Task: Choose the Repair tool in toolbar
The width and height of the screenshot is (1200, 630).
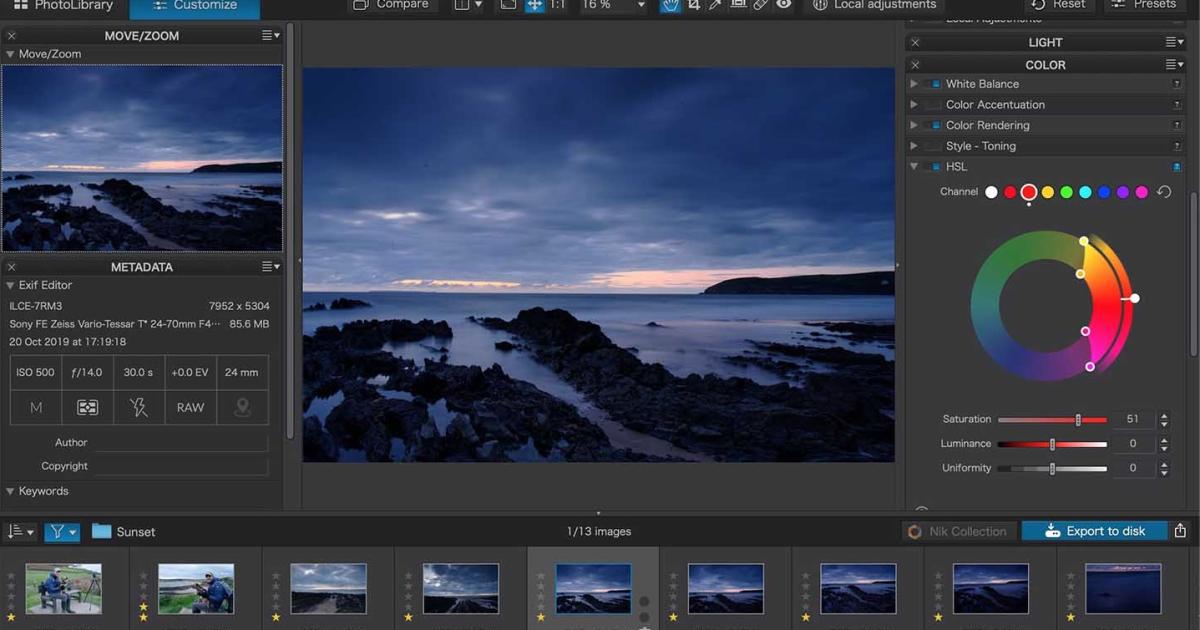Action: [761, 5]
